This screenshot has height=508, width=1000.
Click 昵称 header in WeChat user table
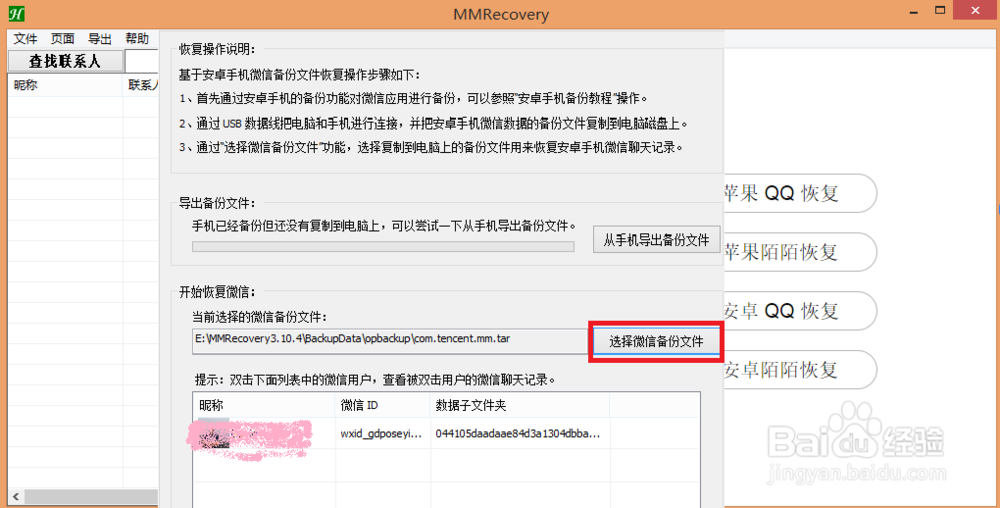tap(264, 405)
